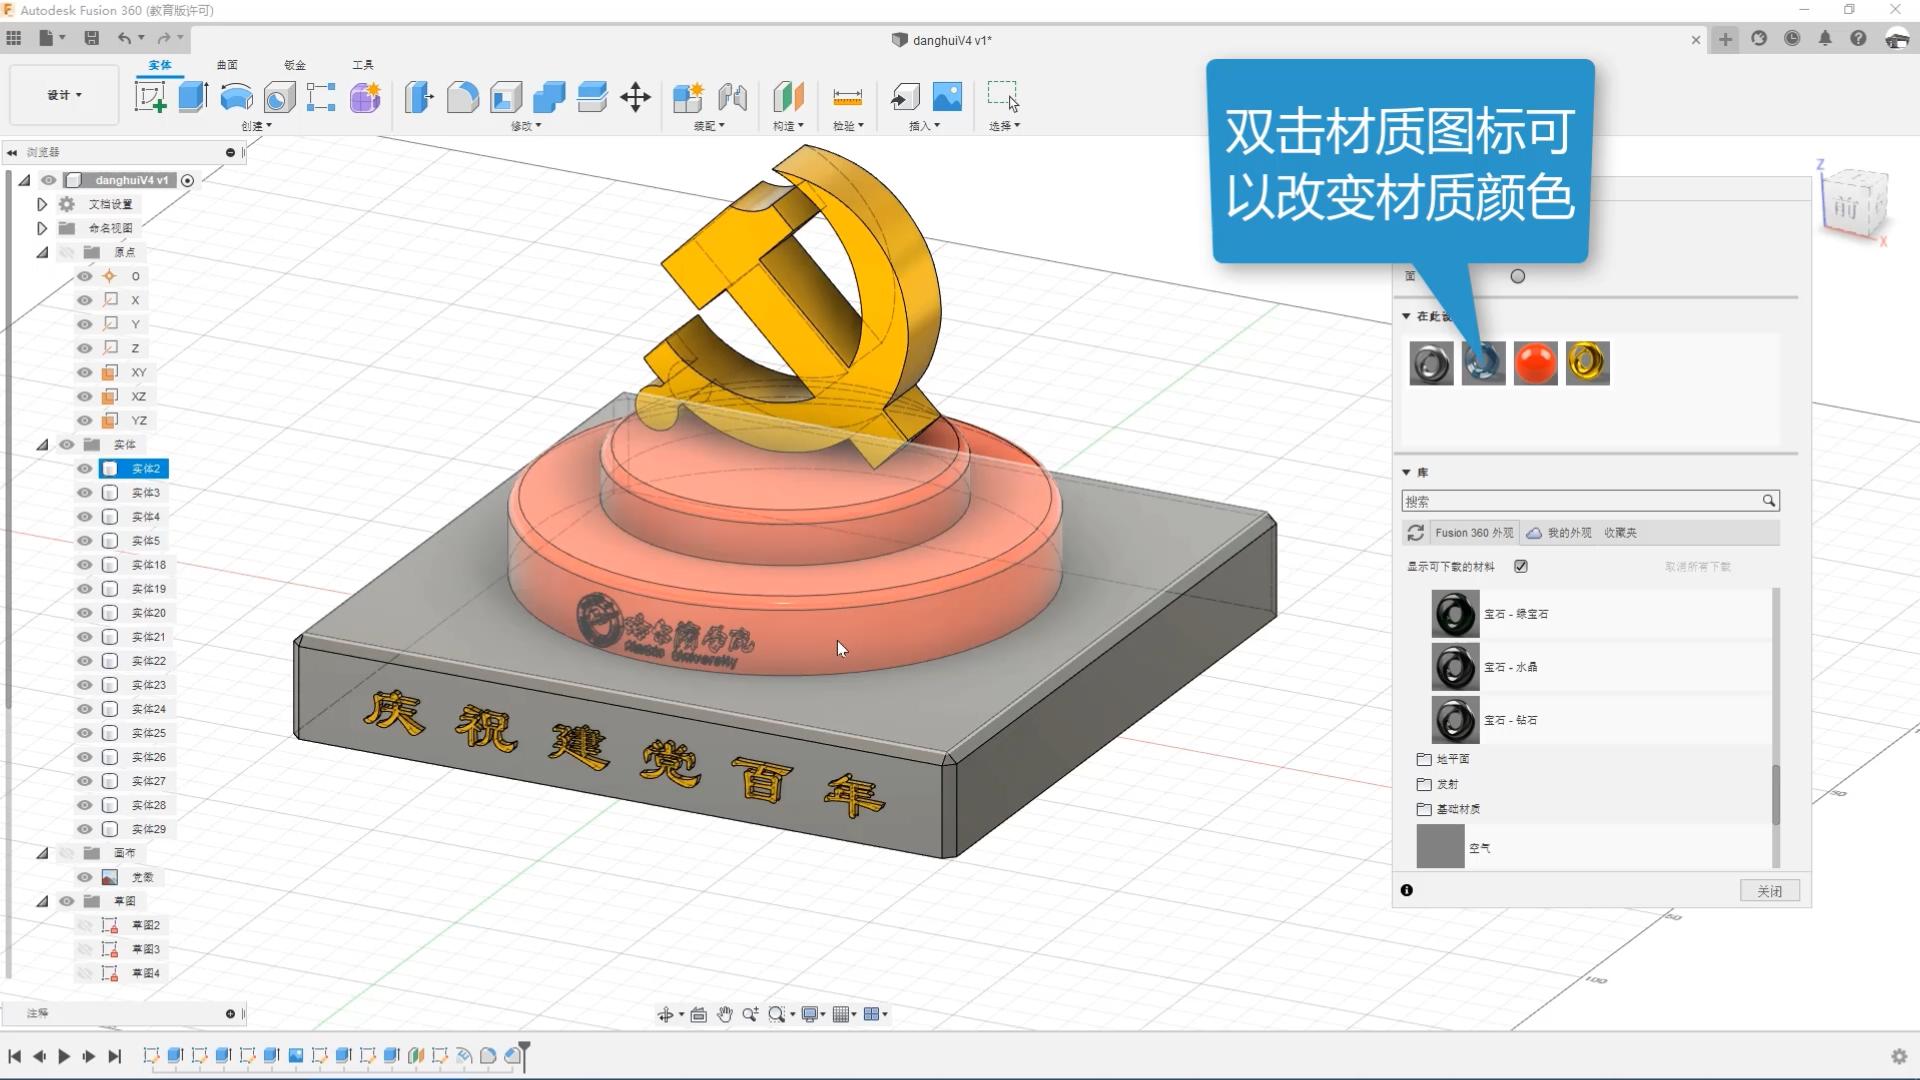Select the Fillet tool icon

pyautogui.click(x=462, y=97)
